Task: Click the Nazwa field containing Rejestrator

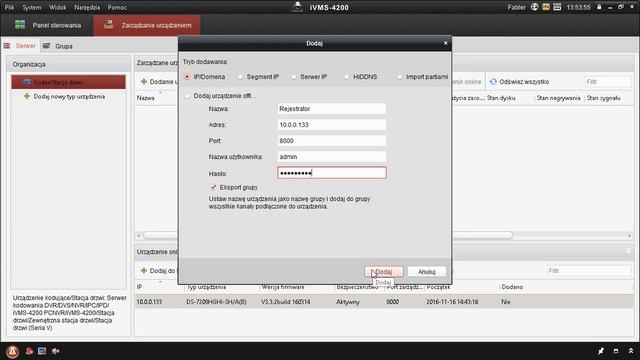Action: coord(331,109)
